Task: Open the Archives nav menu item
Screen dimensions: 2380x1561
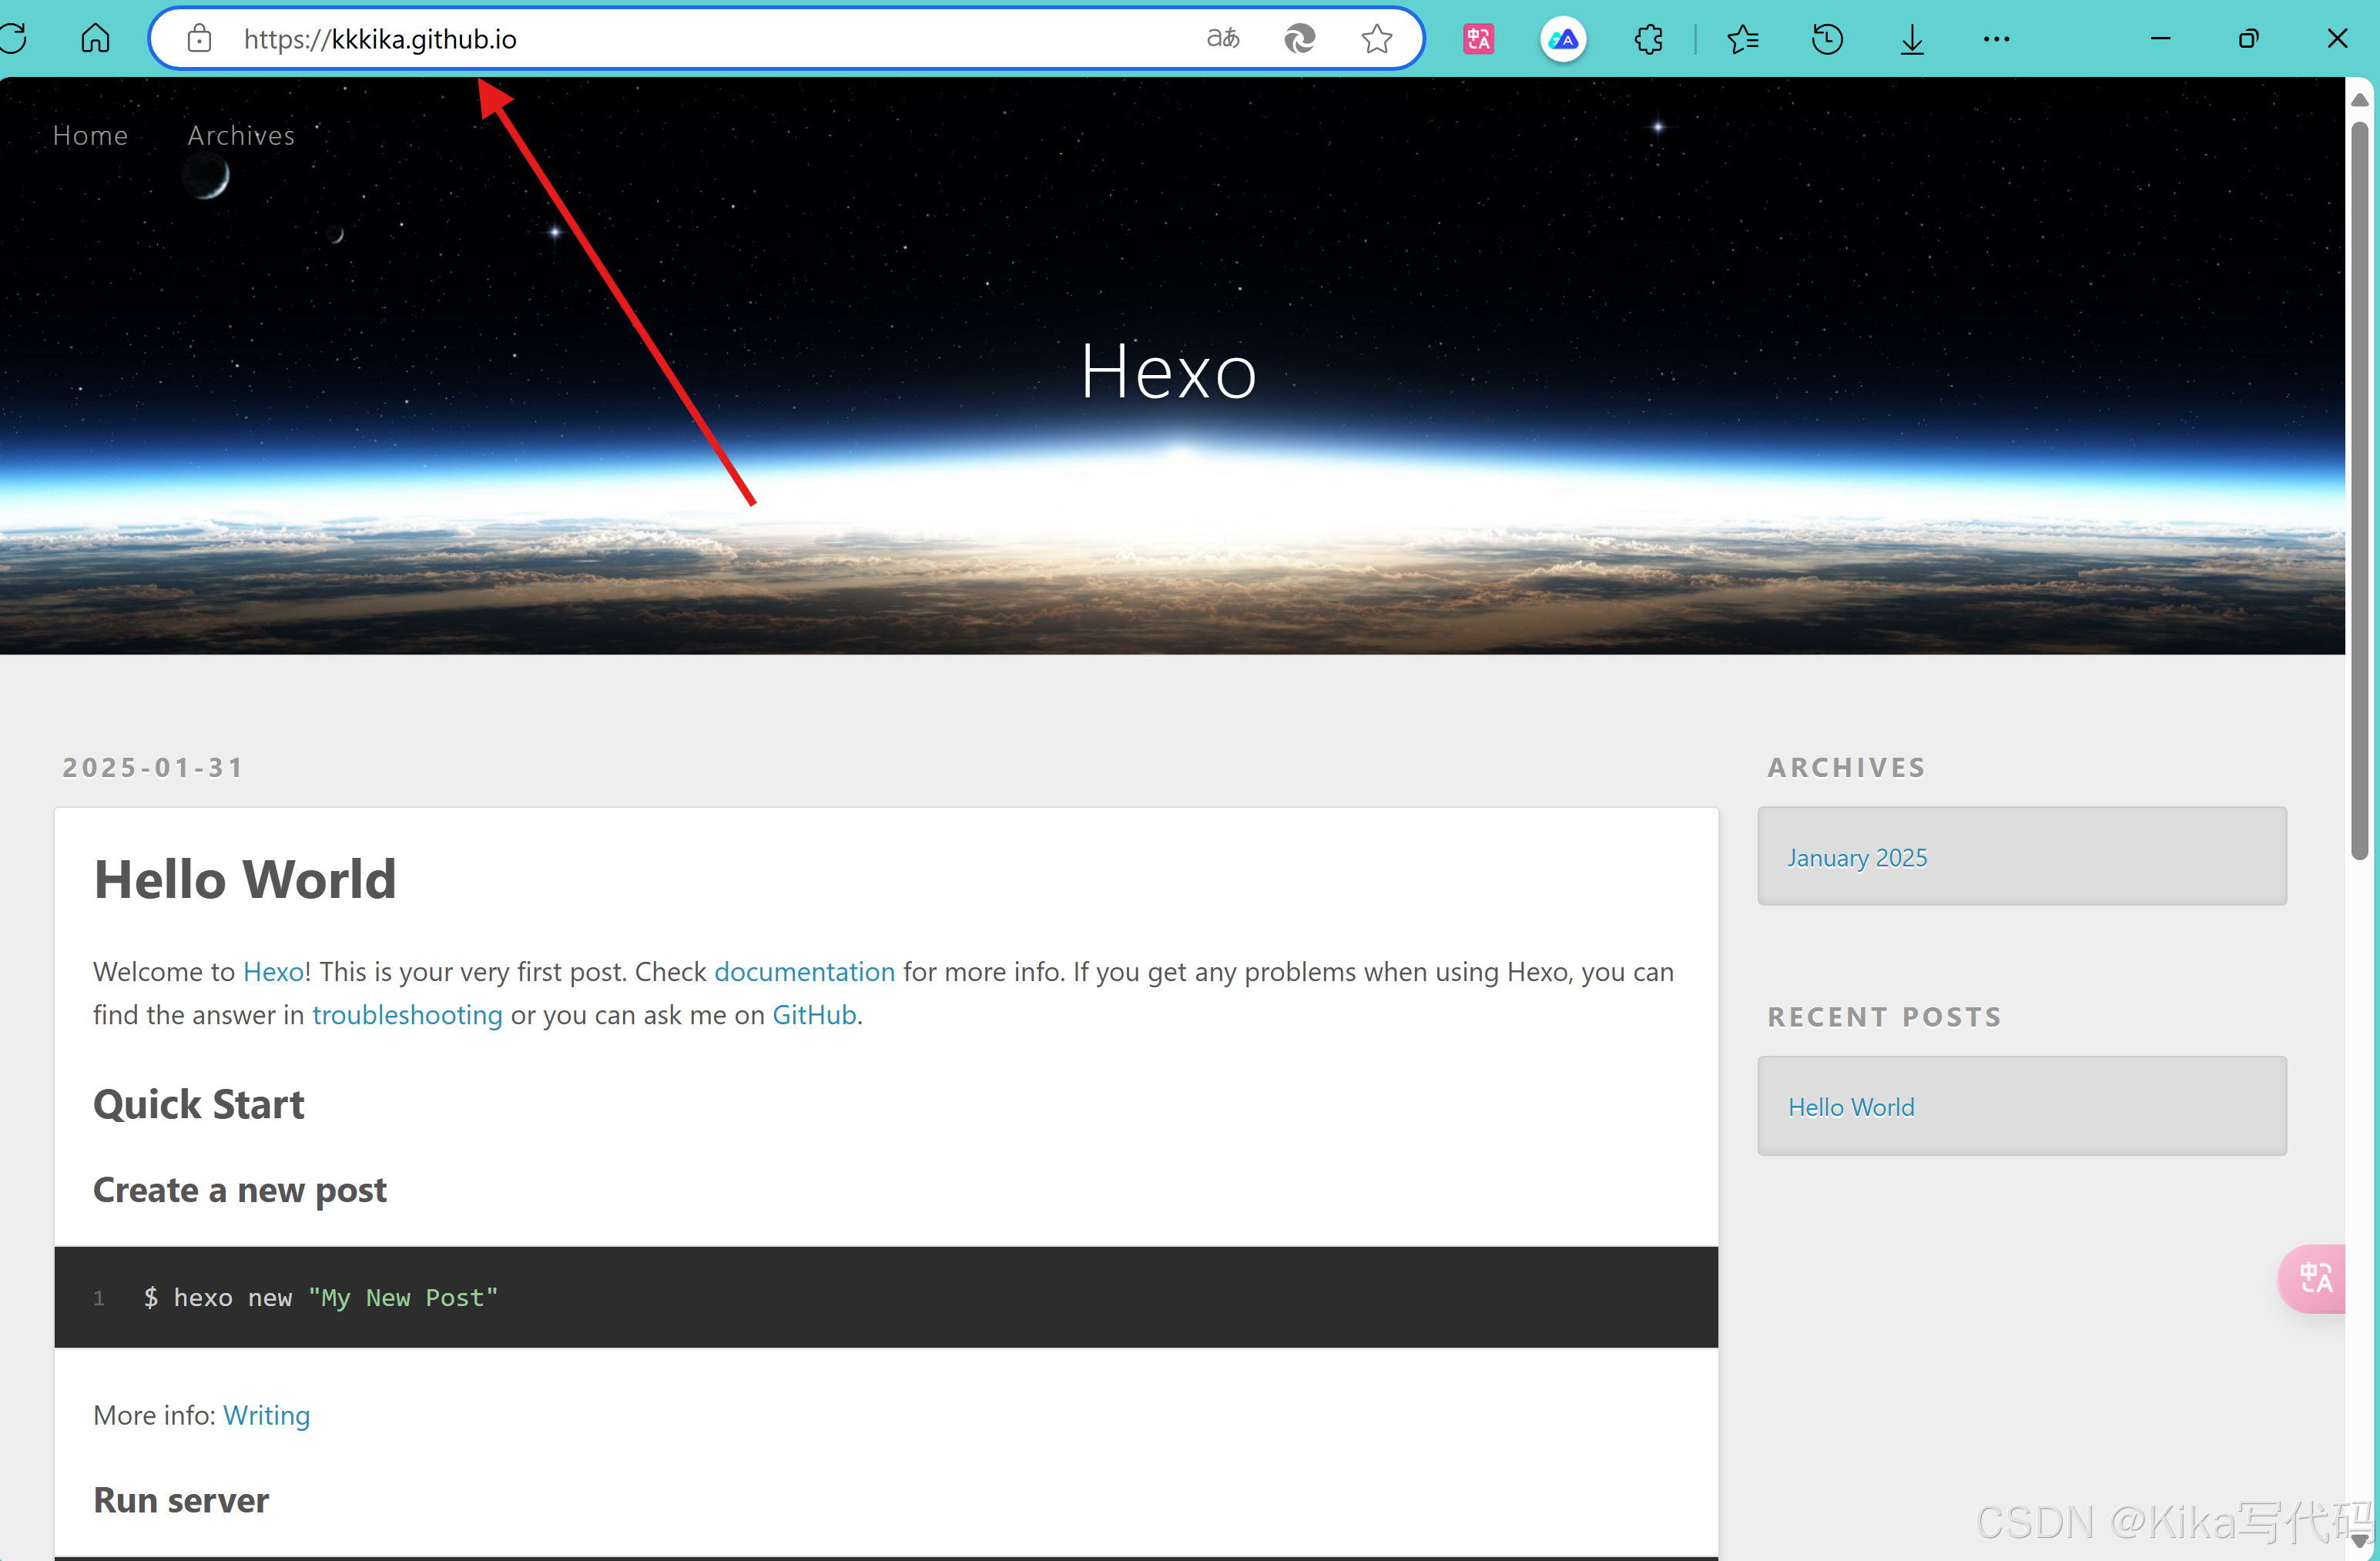Action: [241, 135]
